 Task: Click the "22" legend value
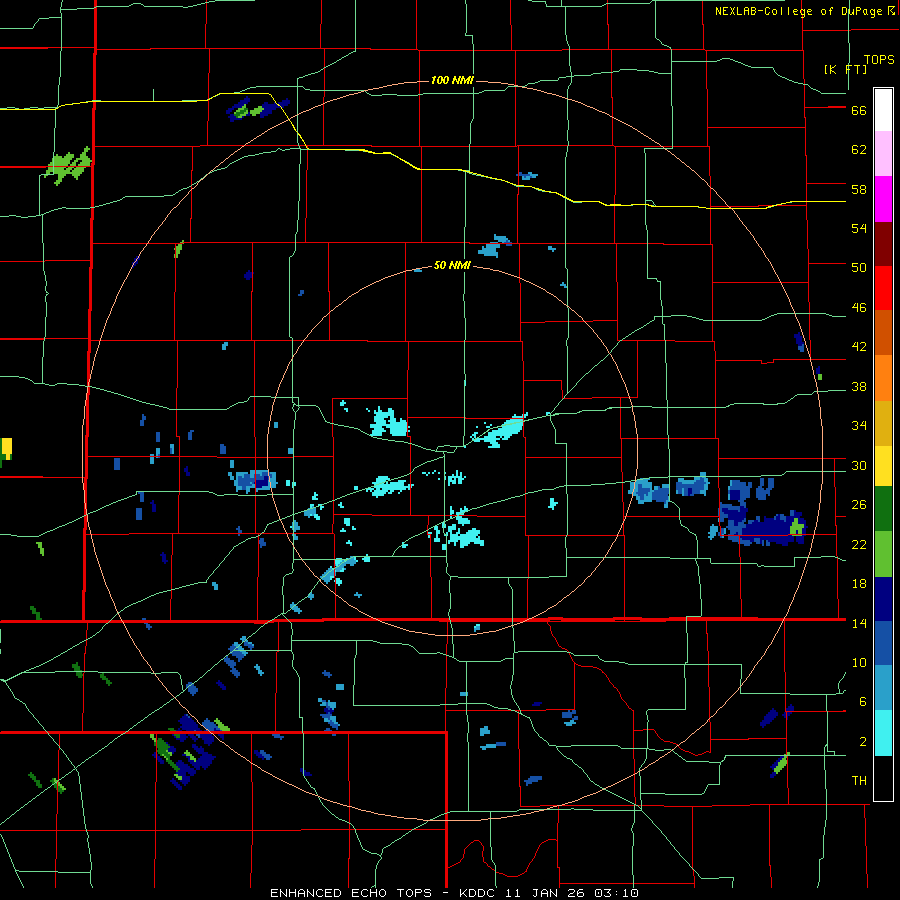coord(859,545)
